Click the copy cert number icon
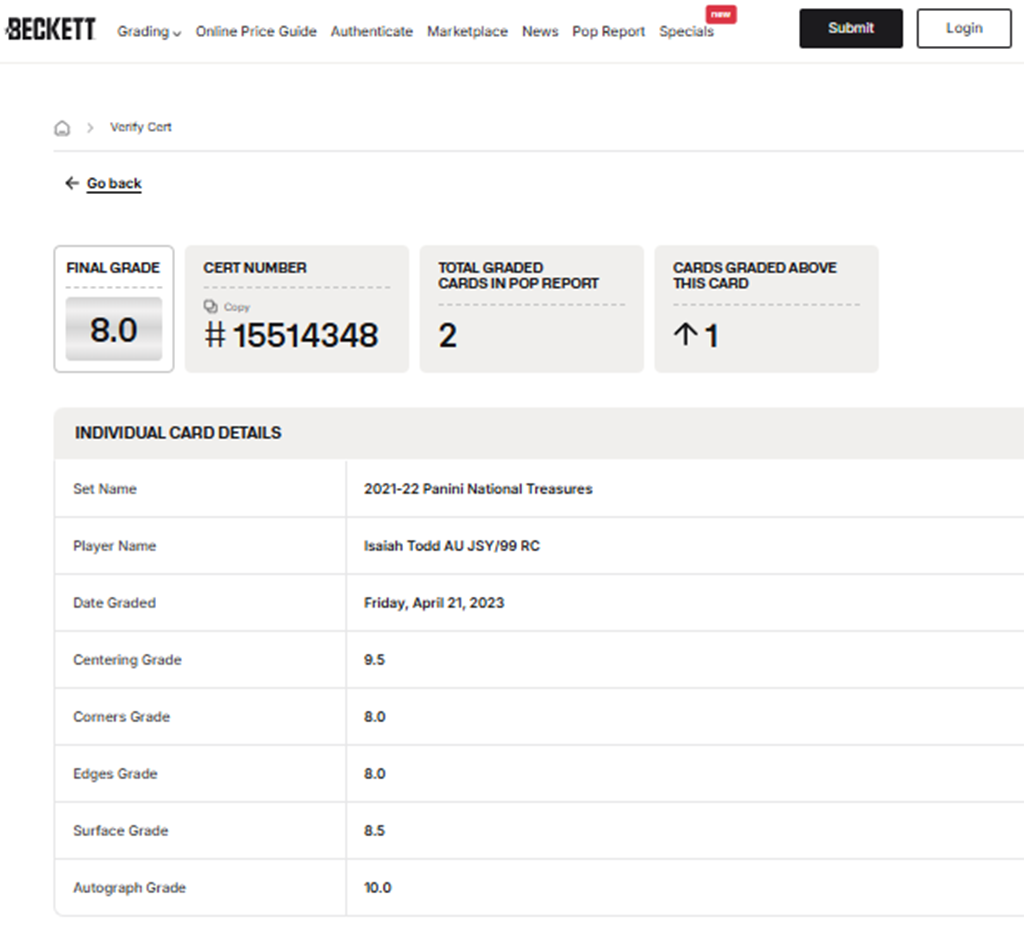 pos(210,307)
